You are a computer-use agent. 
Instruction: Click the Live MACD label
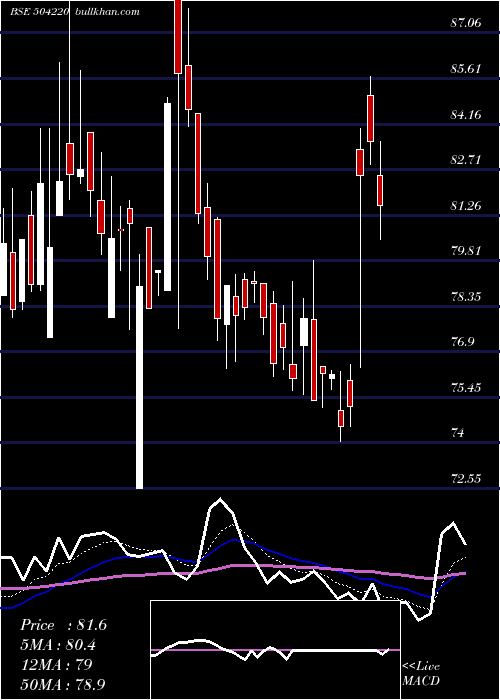[421, 673]
